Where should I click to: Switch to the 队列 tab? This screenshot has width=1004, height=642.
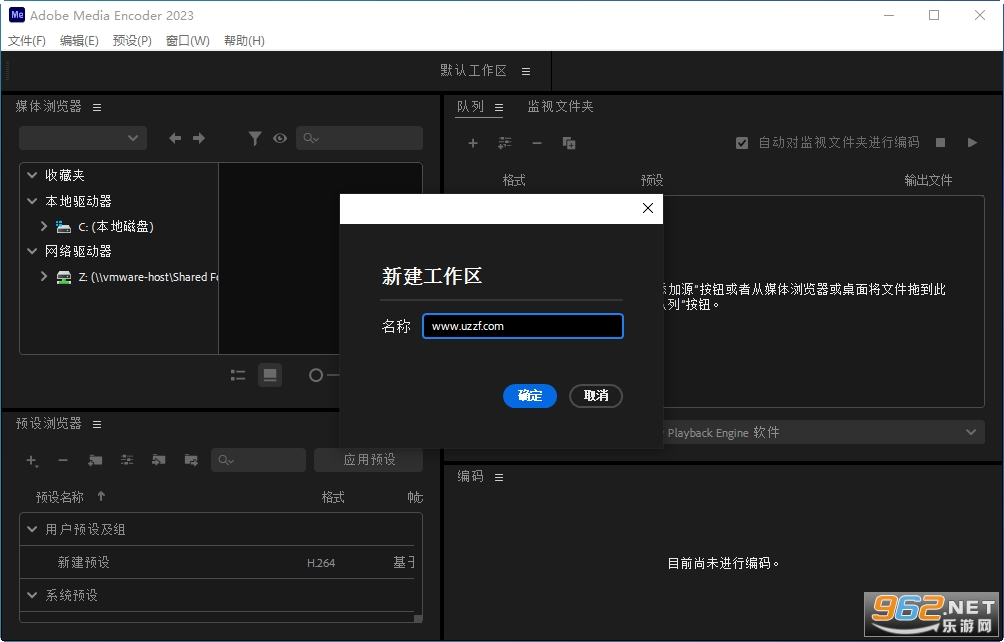tap(470, 107)
